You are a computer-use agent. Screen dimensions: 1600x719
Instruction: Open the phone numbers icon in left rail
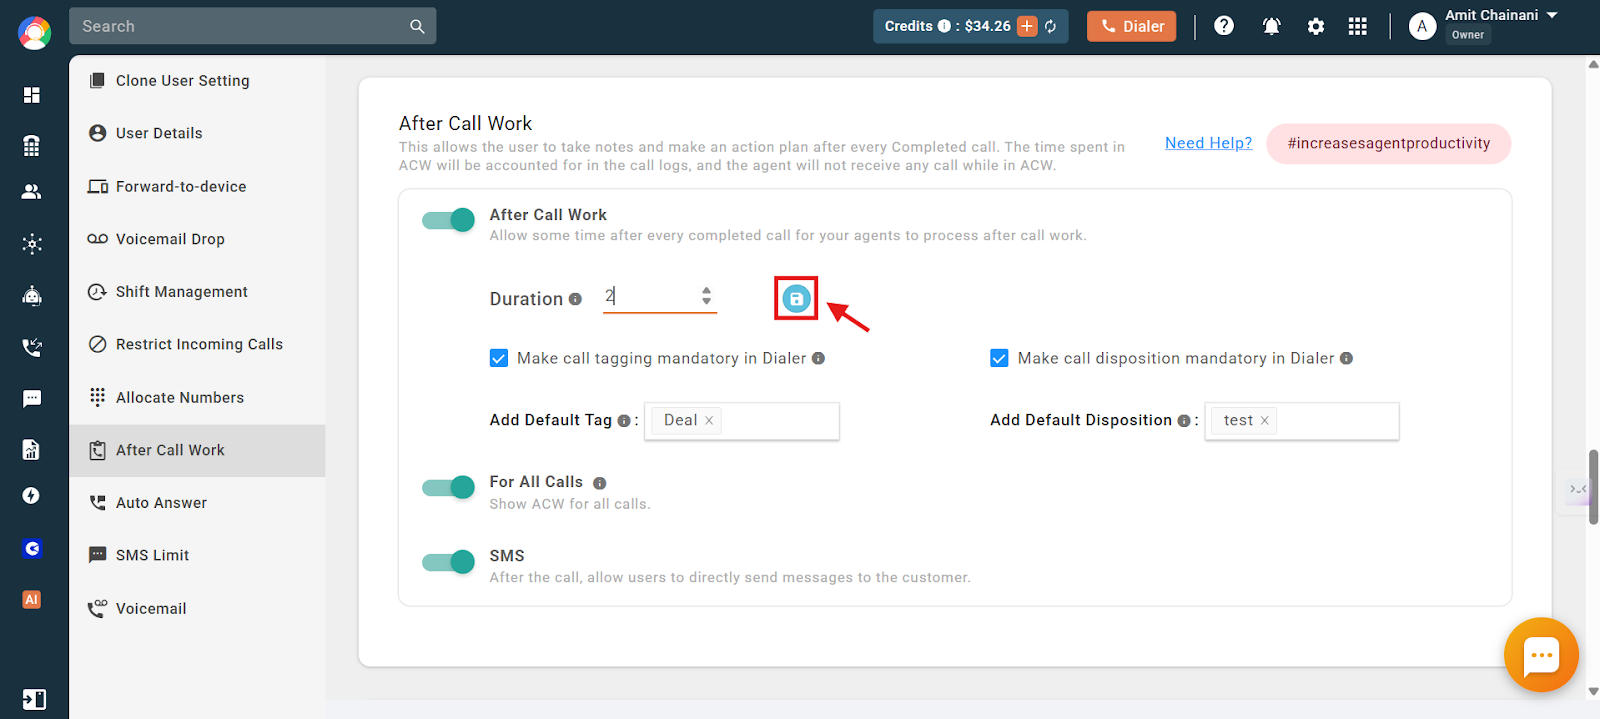pyautogui.click(x=32, y=145)
